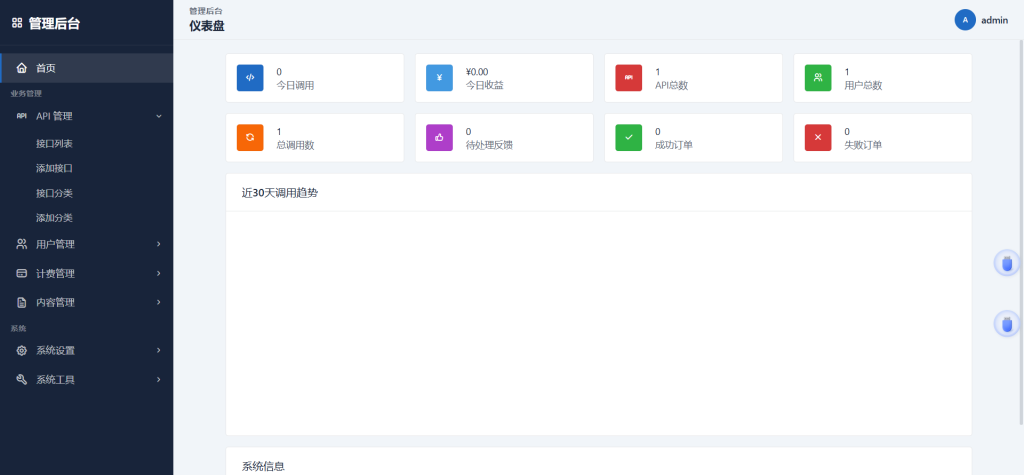The height and width of the screenshot is (475, 1024).
Task: Click the 近30天调用趋势 chart title
Action: point(280,193)
